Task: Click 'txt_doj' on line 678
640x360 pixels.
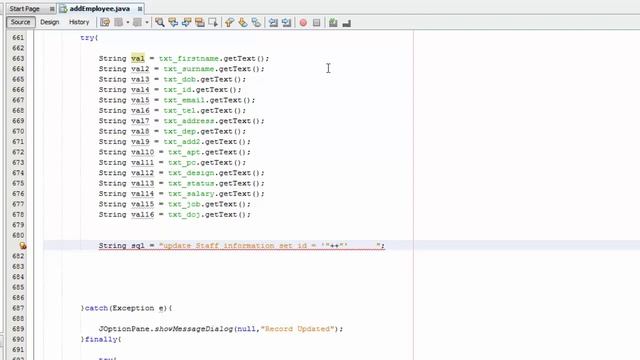Action: [x=184, y=215]
